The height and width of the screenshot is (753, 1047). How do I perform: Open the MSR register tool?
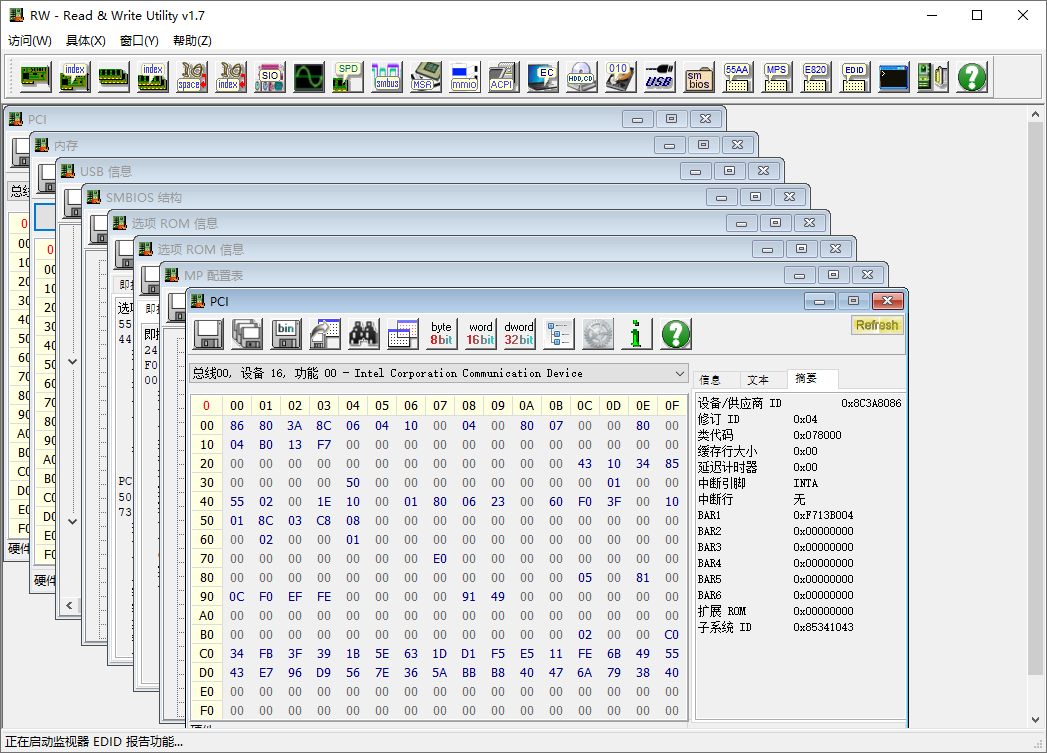(x=426, y=77)
